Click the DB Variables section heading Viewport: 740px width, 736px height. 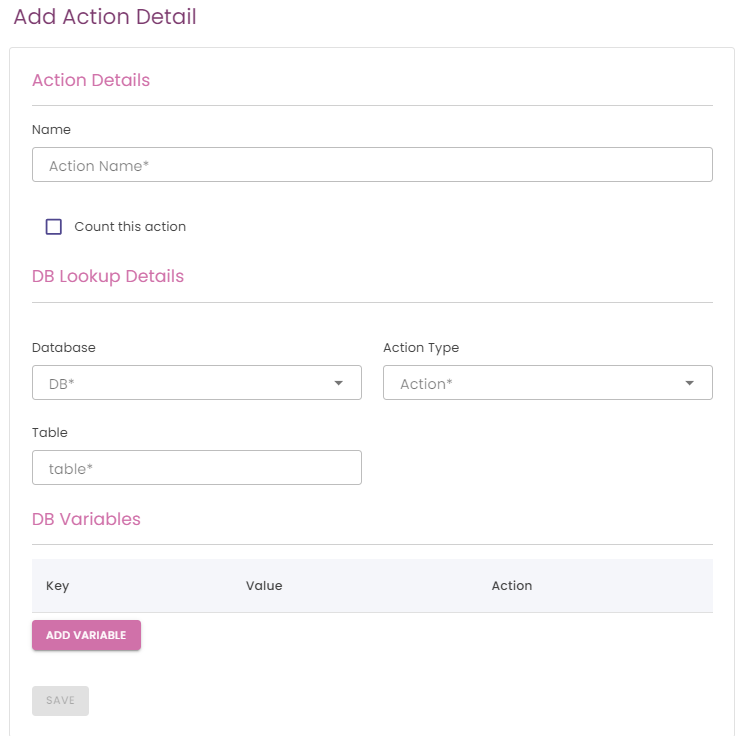(x=86, y=519)
